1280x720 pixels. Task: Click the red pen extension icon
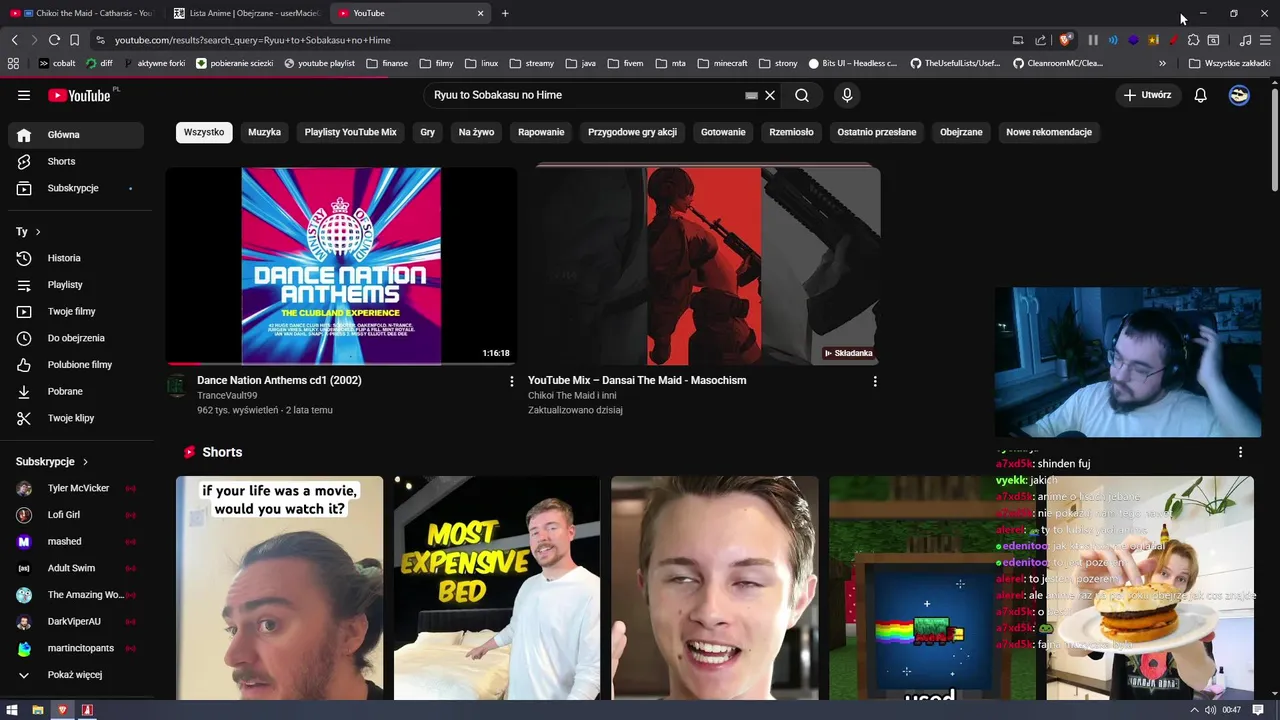coord(1173,40)
